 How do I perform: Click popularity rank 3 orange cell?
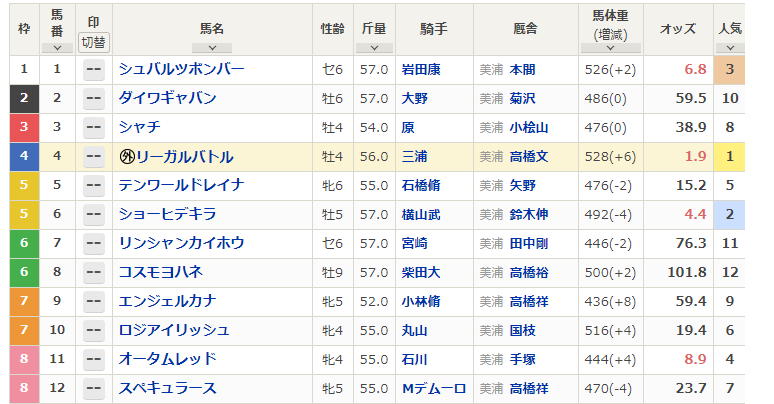pyautogui.click(x=730, y=70)
